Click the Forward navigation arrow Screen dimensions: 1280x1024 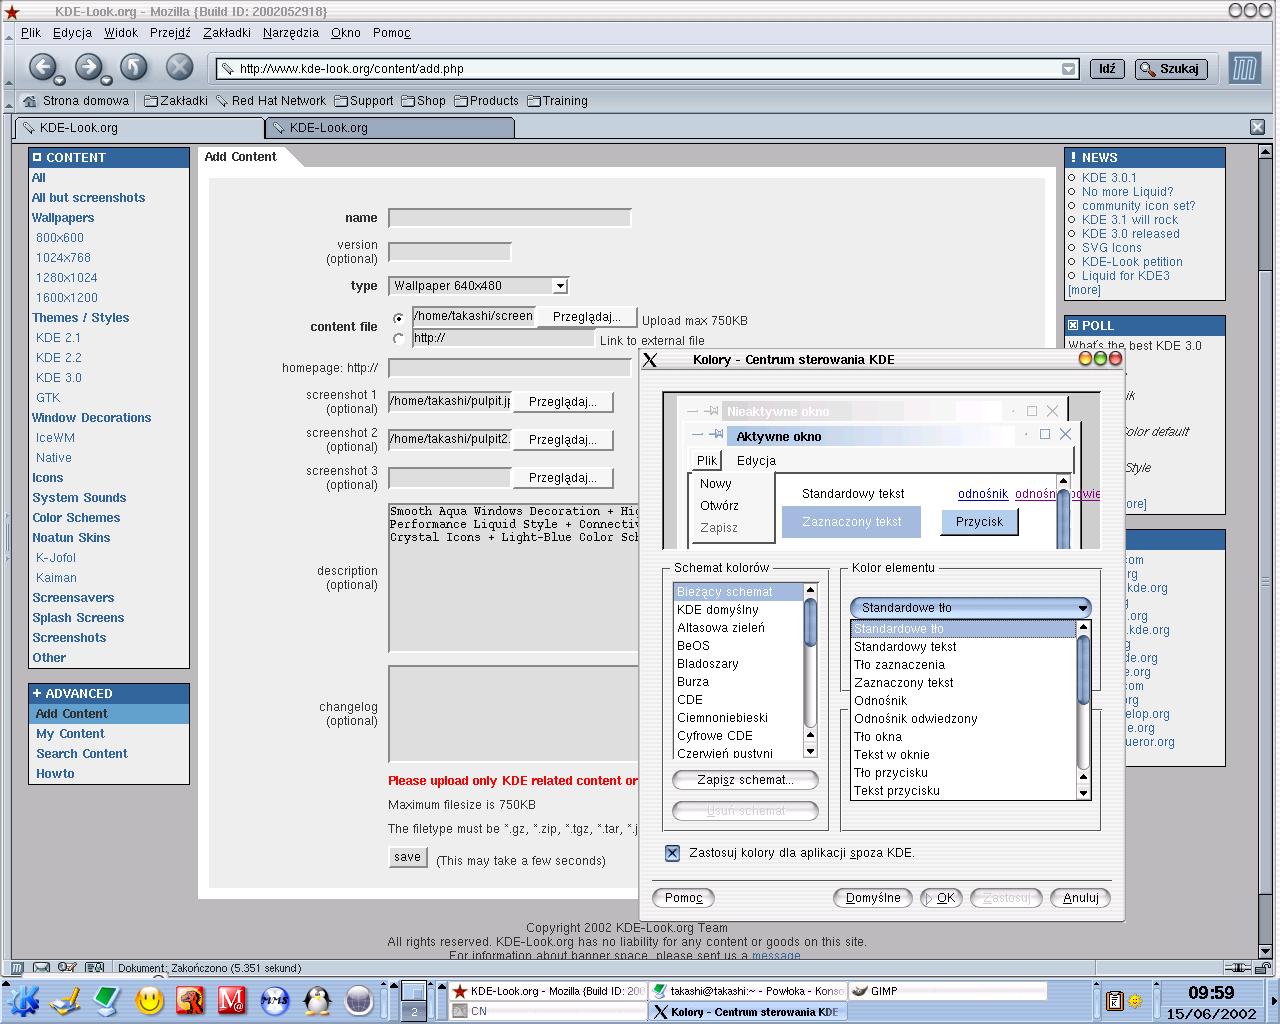(88, 67)
